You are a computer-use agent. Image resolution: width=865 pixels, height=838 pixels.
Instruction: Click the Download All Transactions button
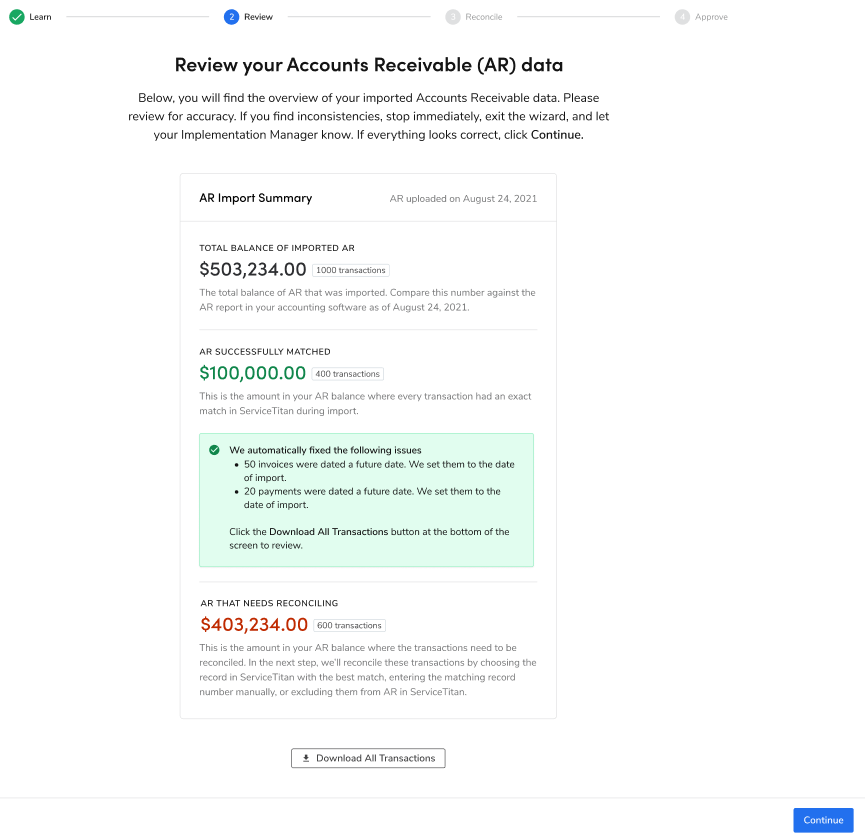pos(368,758)
